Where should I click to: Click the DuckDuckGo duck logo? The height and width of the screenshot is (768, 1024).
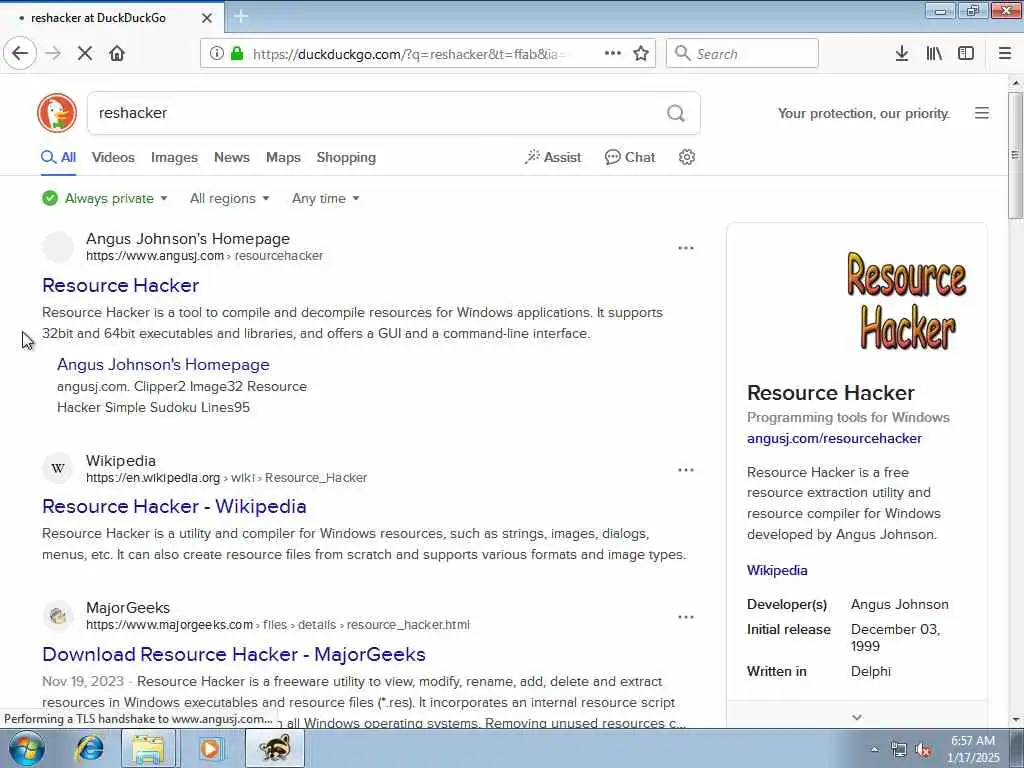(57, 113)
